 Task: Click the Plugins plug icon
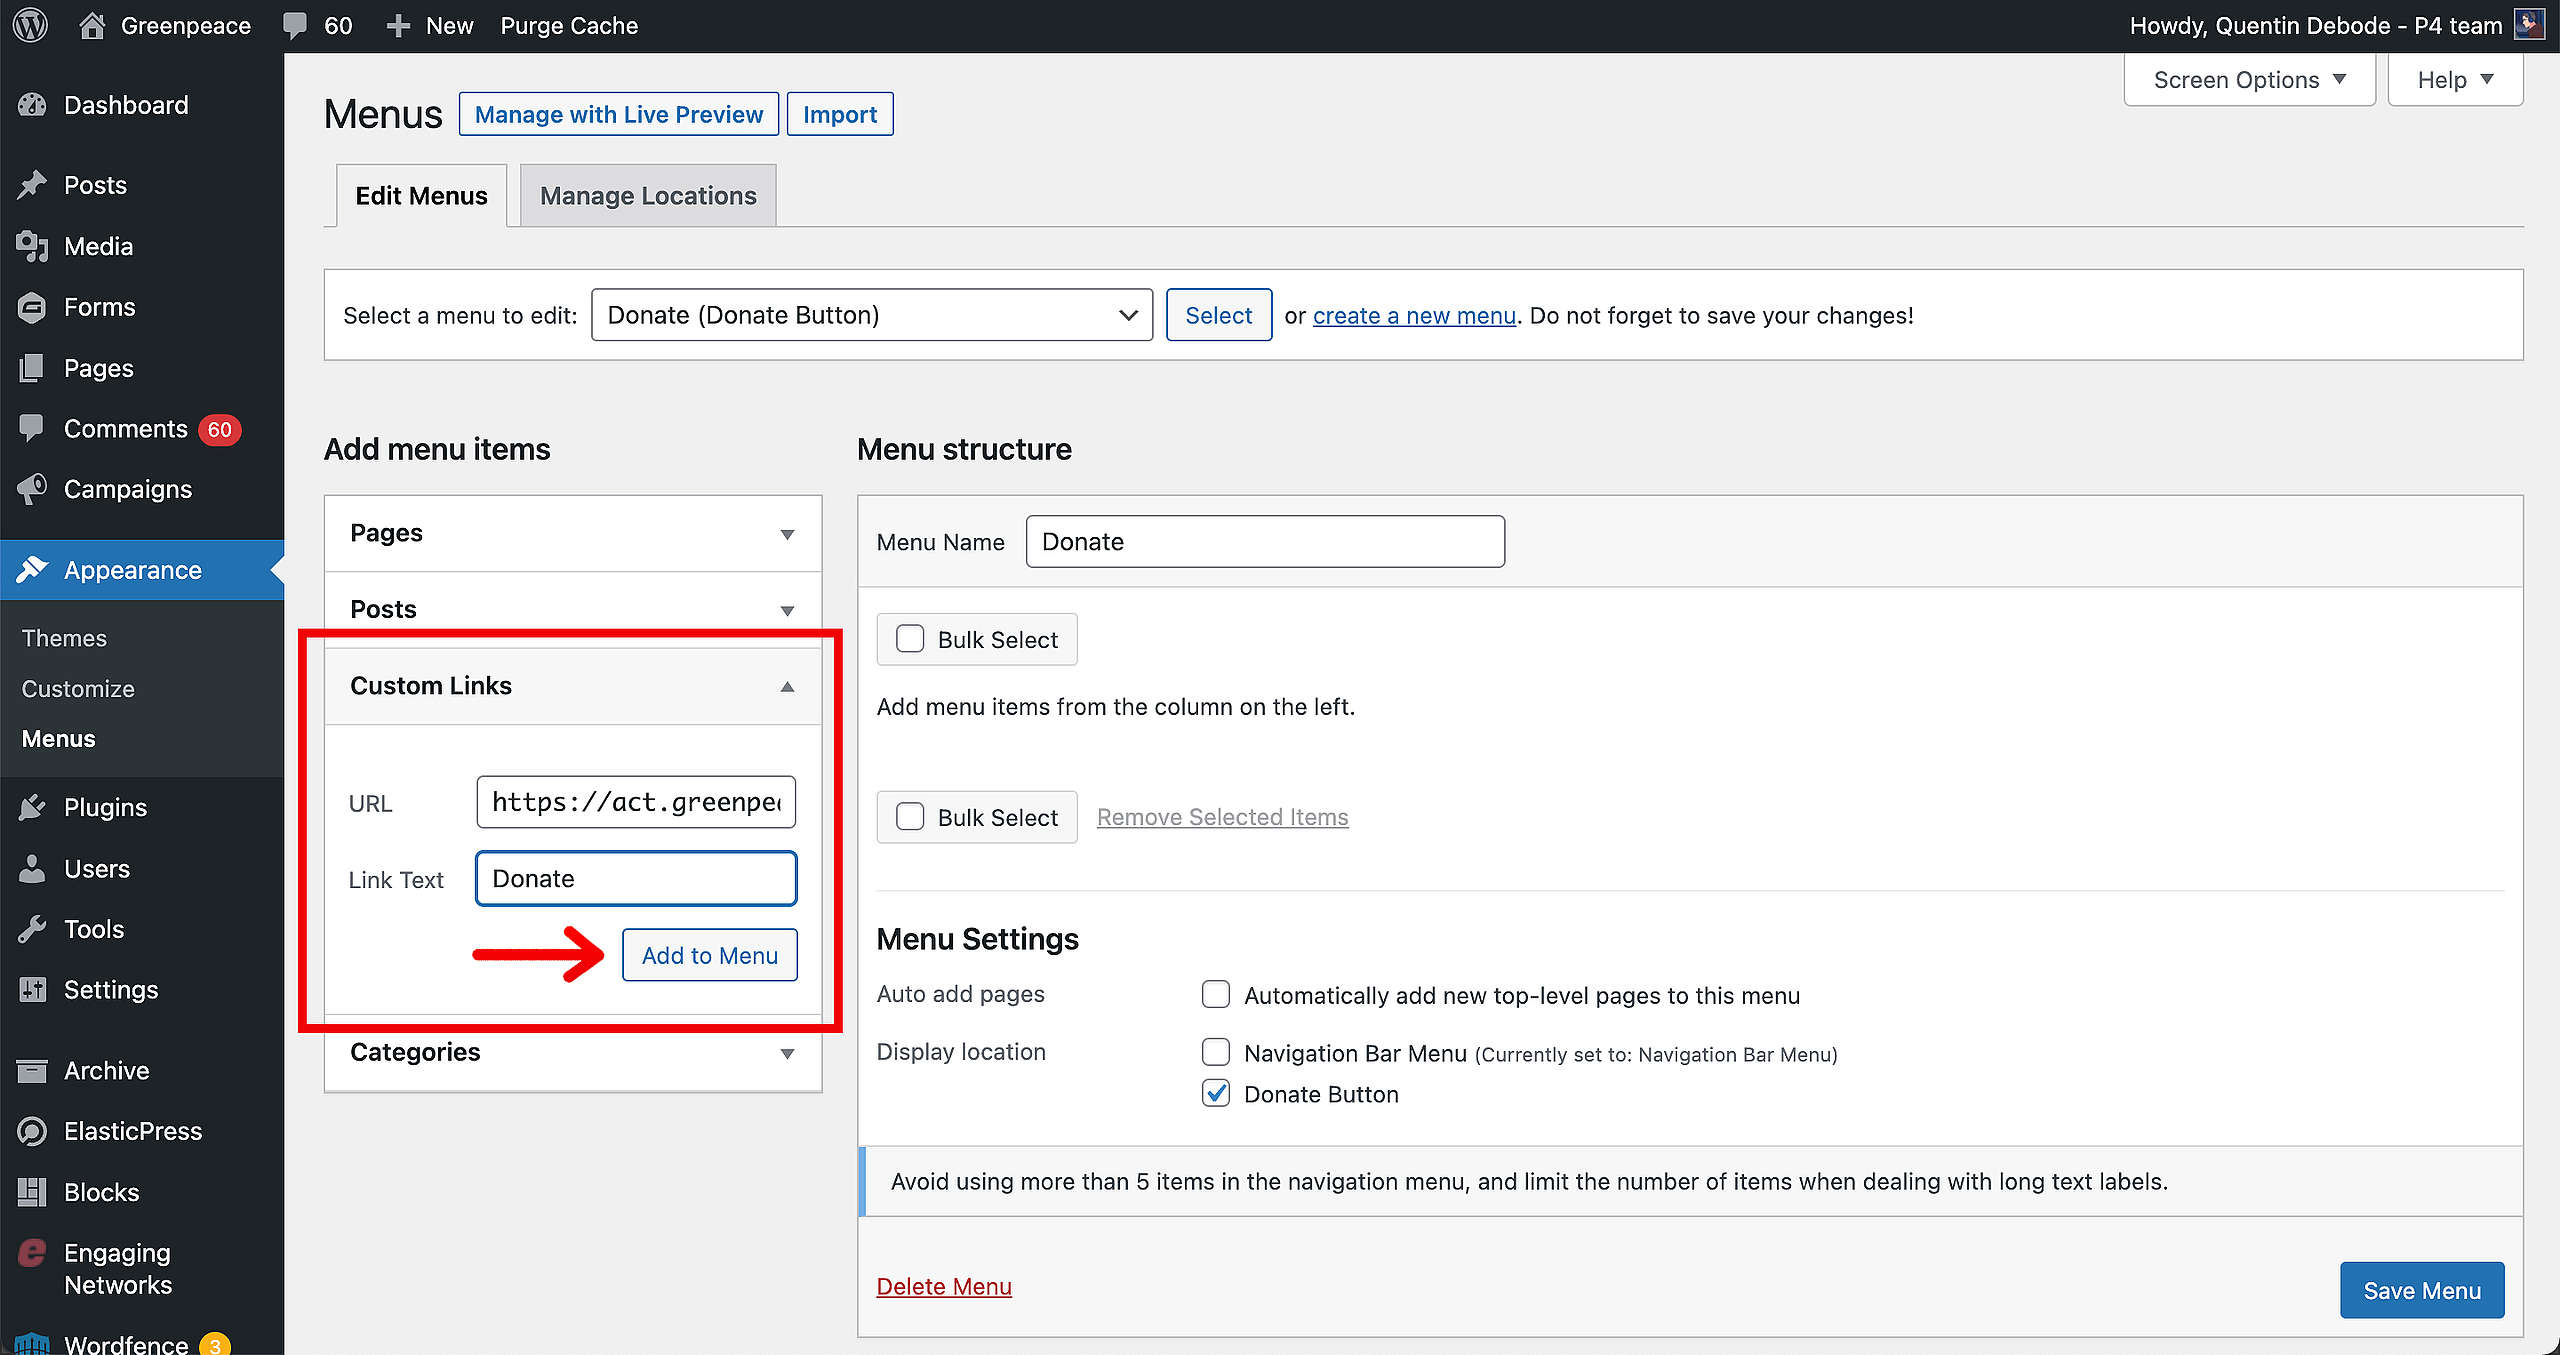pyautogui.click(x=32, y=807)
